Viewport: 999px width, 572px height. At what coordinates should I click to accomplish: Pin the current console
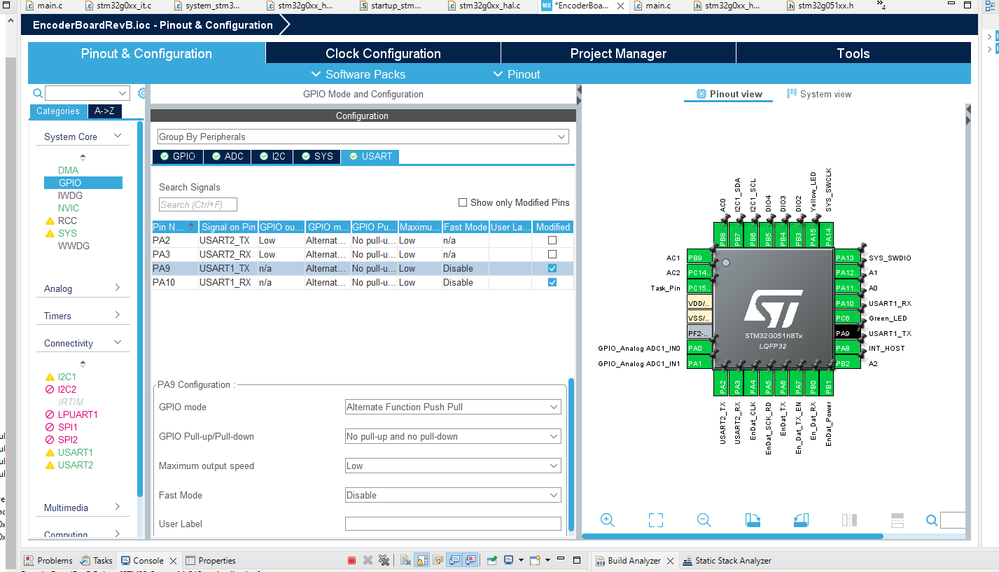click(492, 561)
